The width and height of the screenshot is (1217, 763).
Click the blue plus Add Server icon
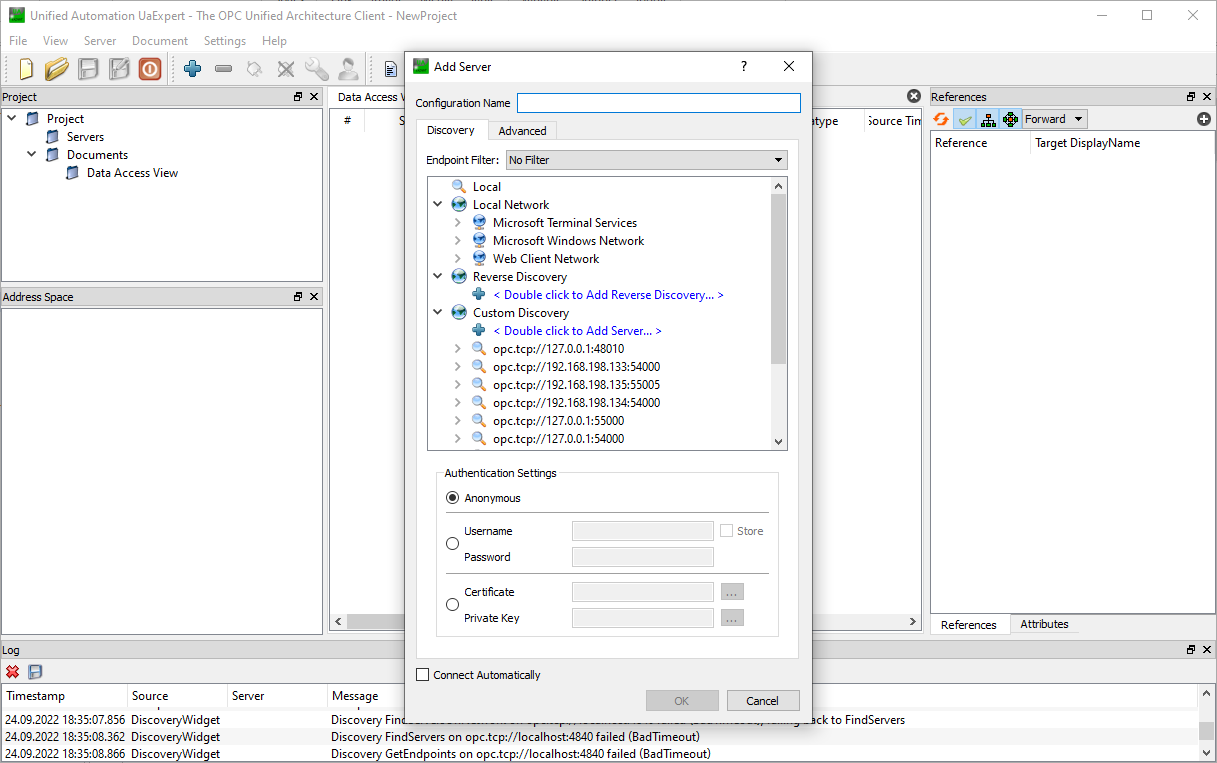[x=193, y=69]
